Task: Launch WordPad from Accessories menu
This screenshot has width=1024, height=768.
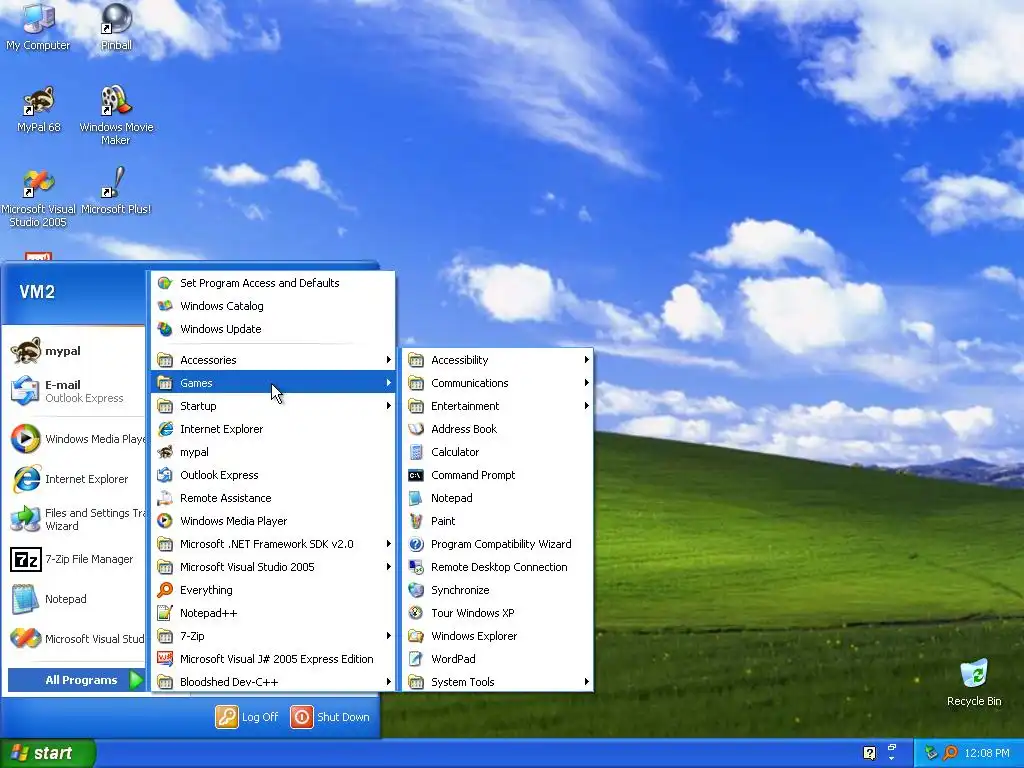Action: [498, 659]
